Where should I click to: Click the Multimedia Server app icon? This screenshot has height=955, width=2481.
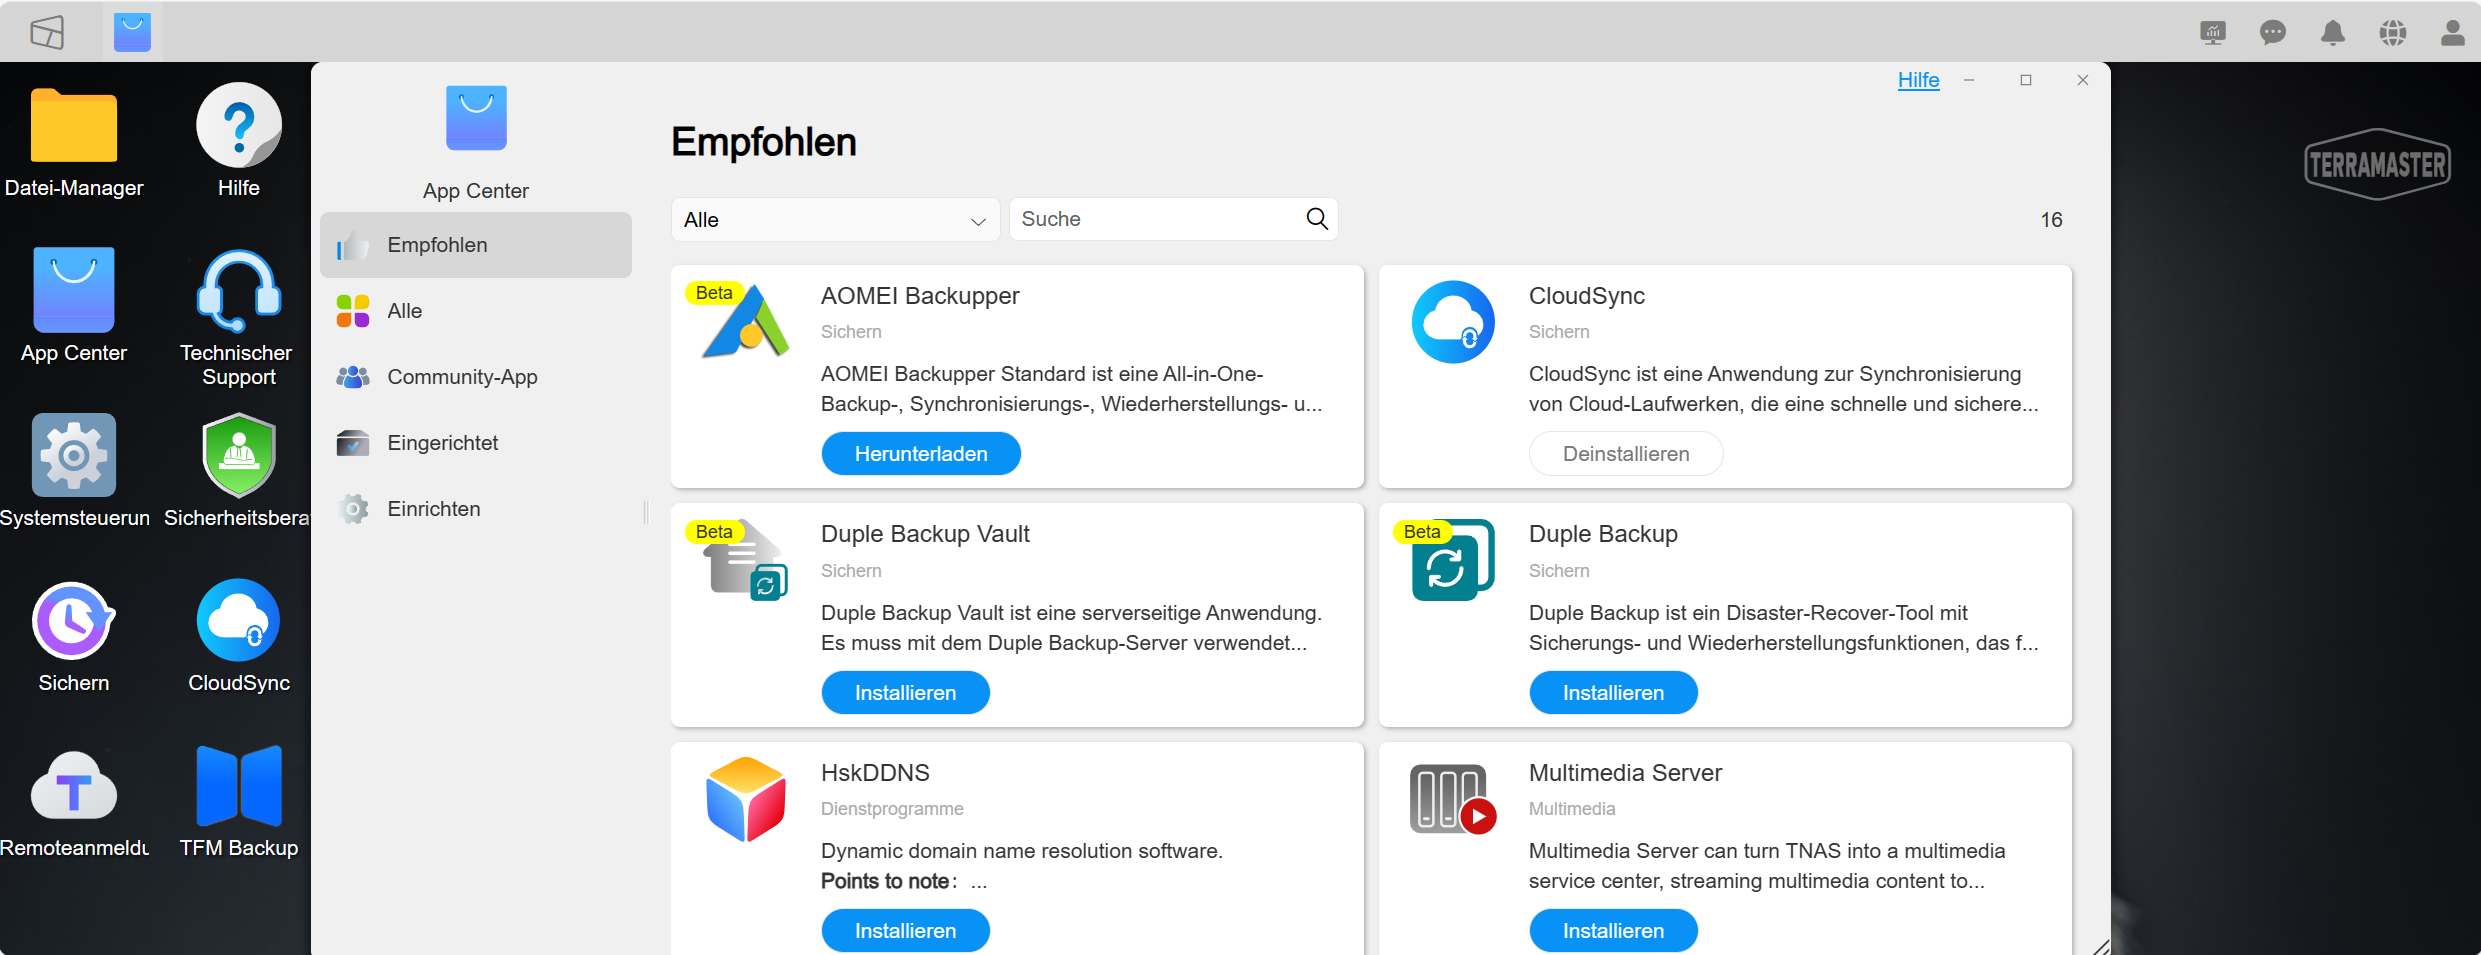coord(1452,799)
